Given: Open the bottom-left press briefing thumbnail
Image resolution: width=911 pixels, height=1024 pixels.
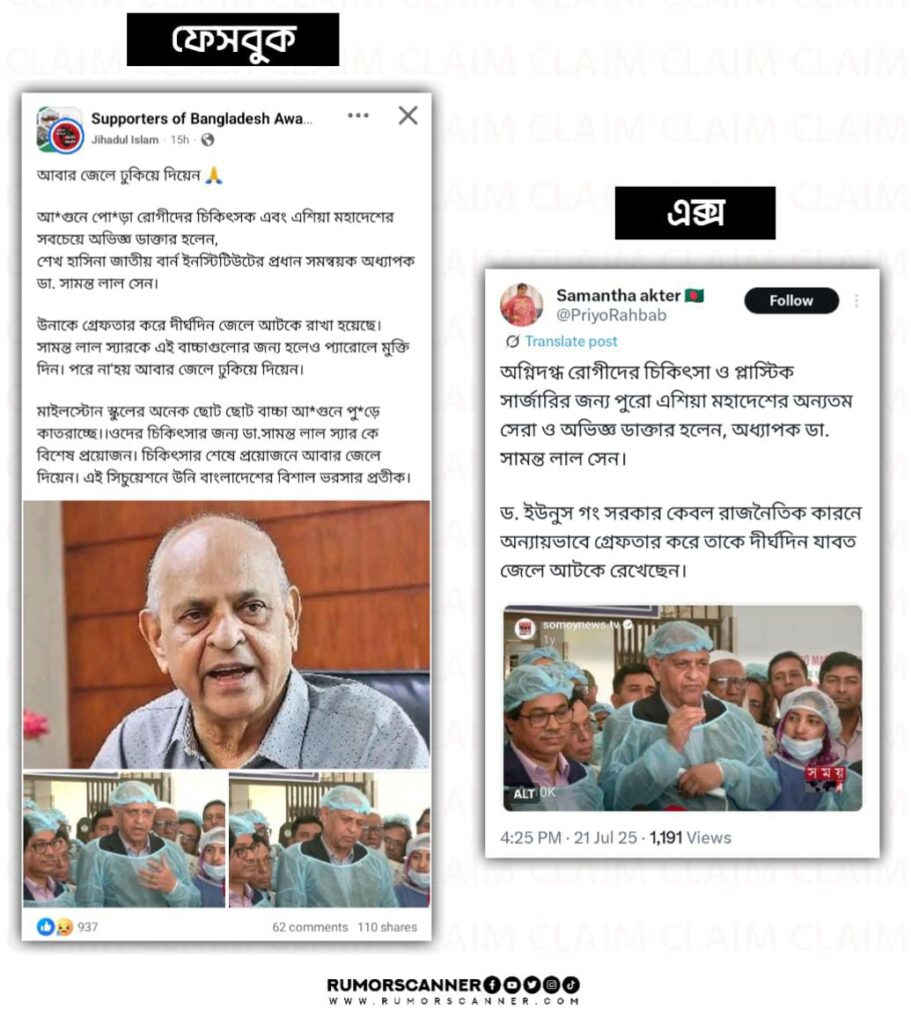Looking at the screenshot, I should pyautogui.click(x=124, y=840).
